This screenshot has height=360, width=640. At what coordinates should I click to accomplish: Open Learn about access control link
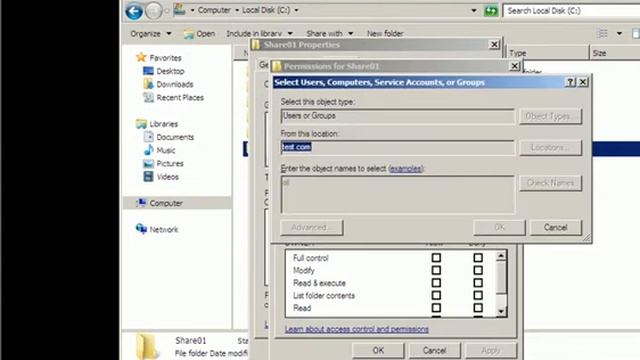pyautogui.click(x=357, y=329)
